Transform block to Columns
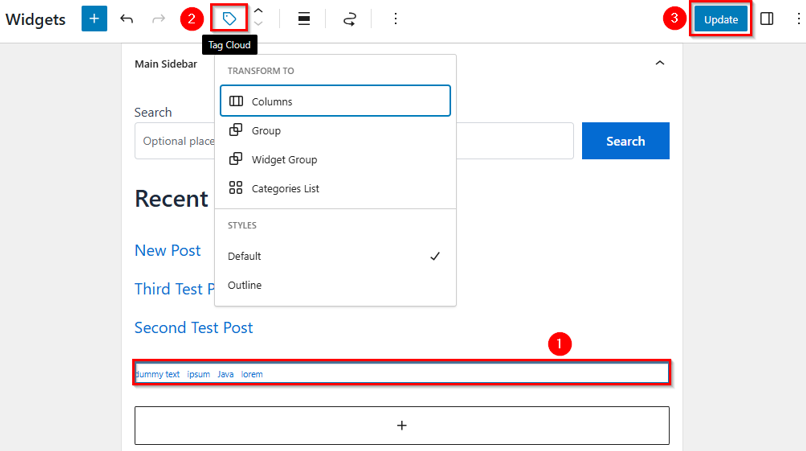Viewport: 806px width, 451px height. (335, 101)
